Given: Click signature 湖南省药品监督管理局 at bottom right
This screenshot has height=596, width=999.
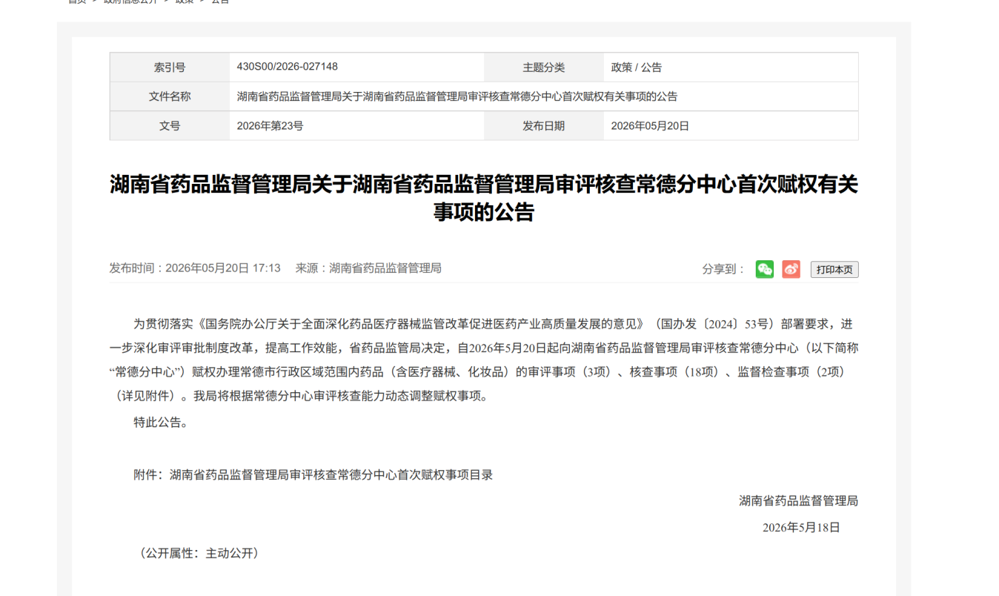Looking at the screenshot, I should 798,501.
